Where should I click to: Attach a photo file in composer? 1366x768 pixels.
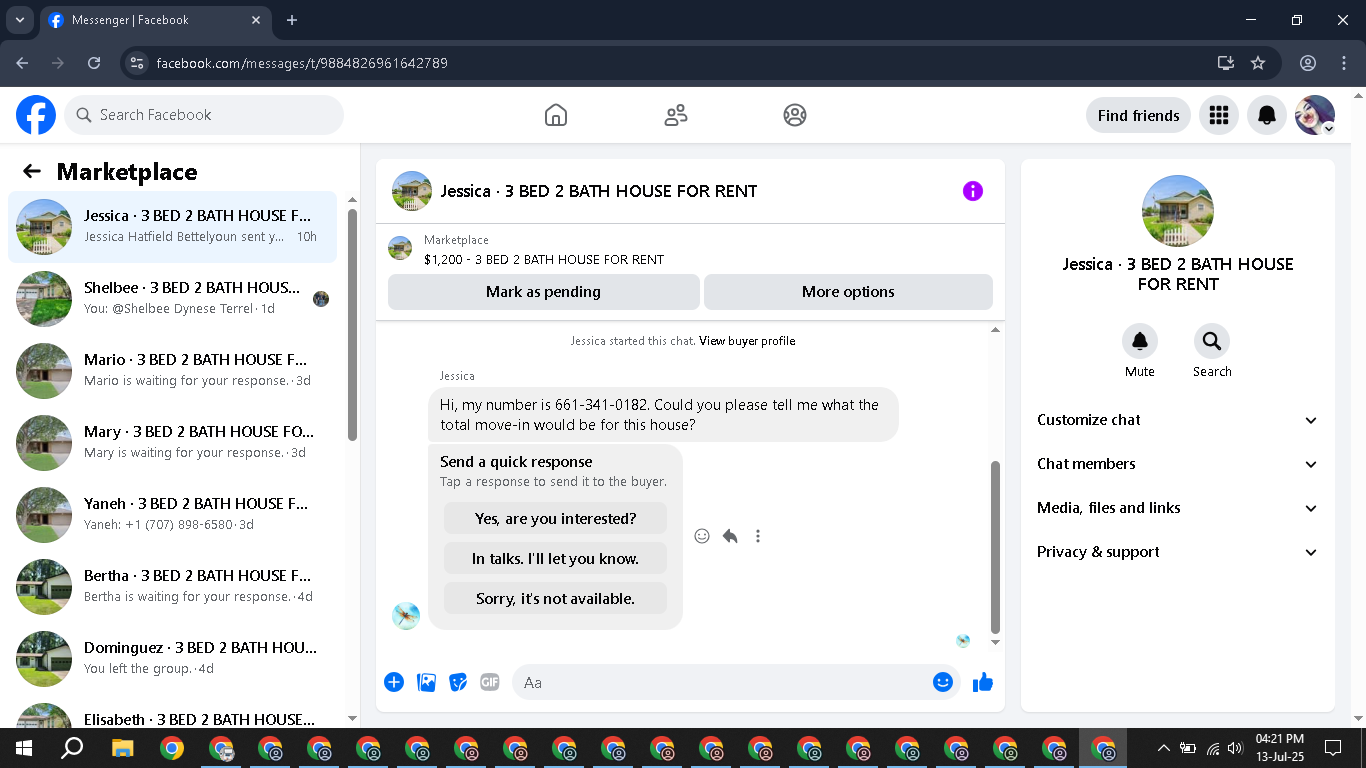426,682
